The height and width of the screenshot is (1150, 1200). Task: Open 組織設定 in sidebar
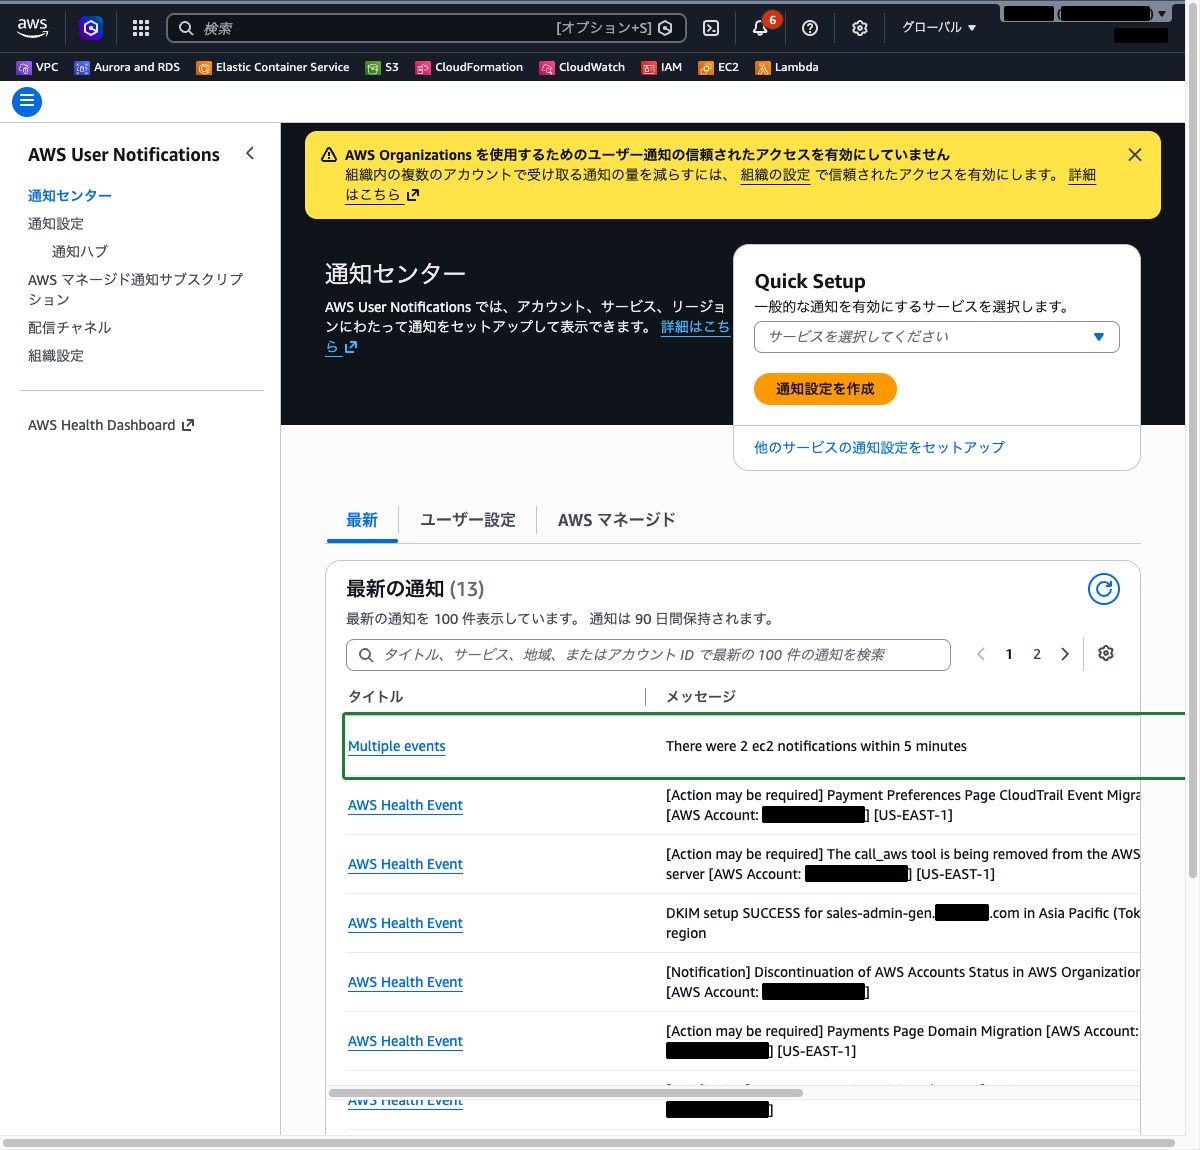(x=56, y=356)
